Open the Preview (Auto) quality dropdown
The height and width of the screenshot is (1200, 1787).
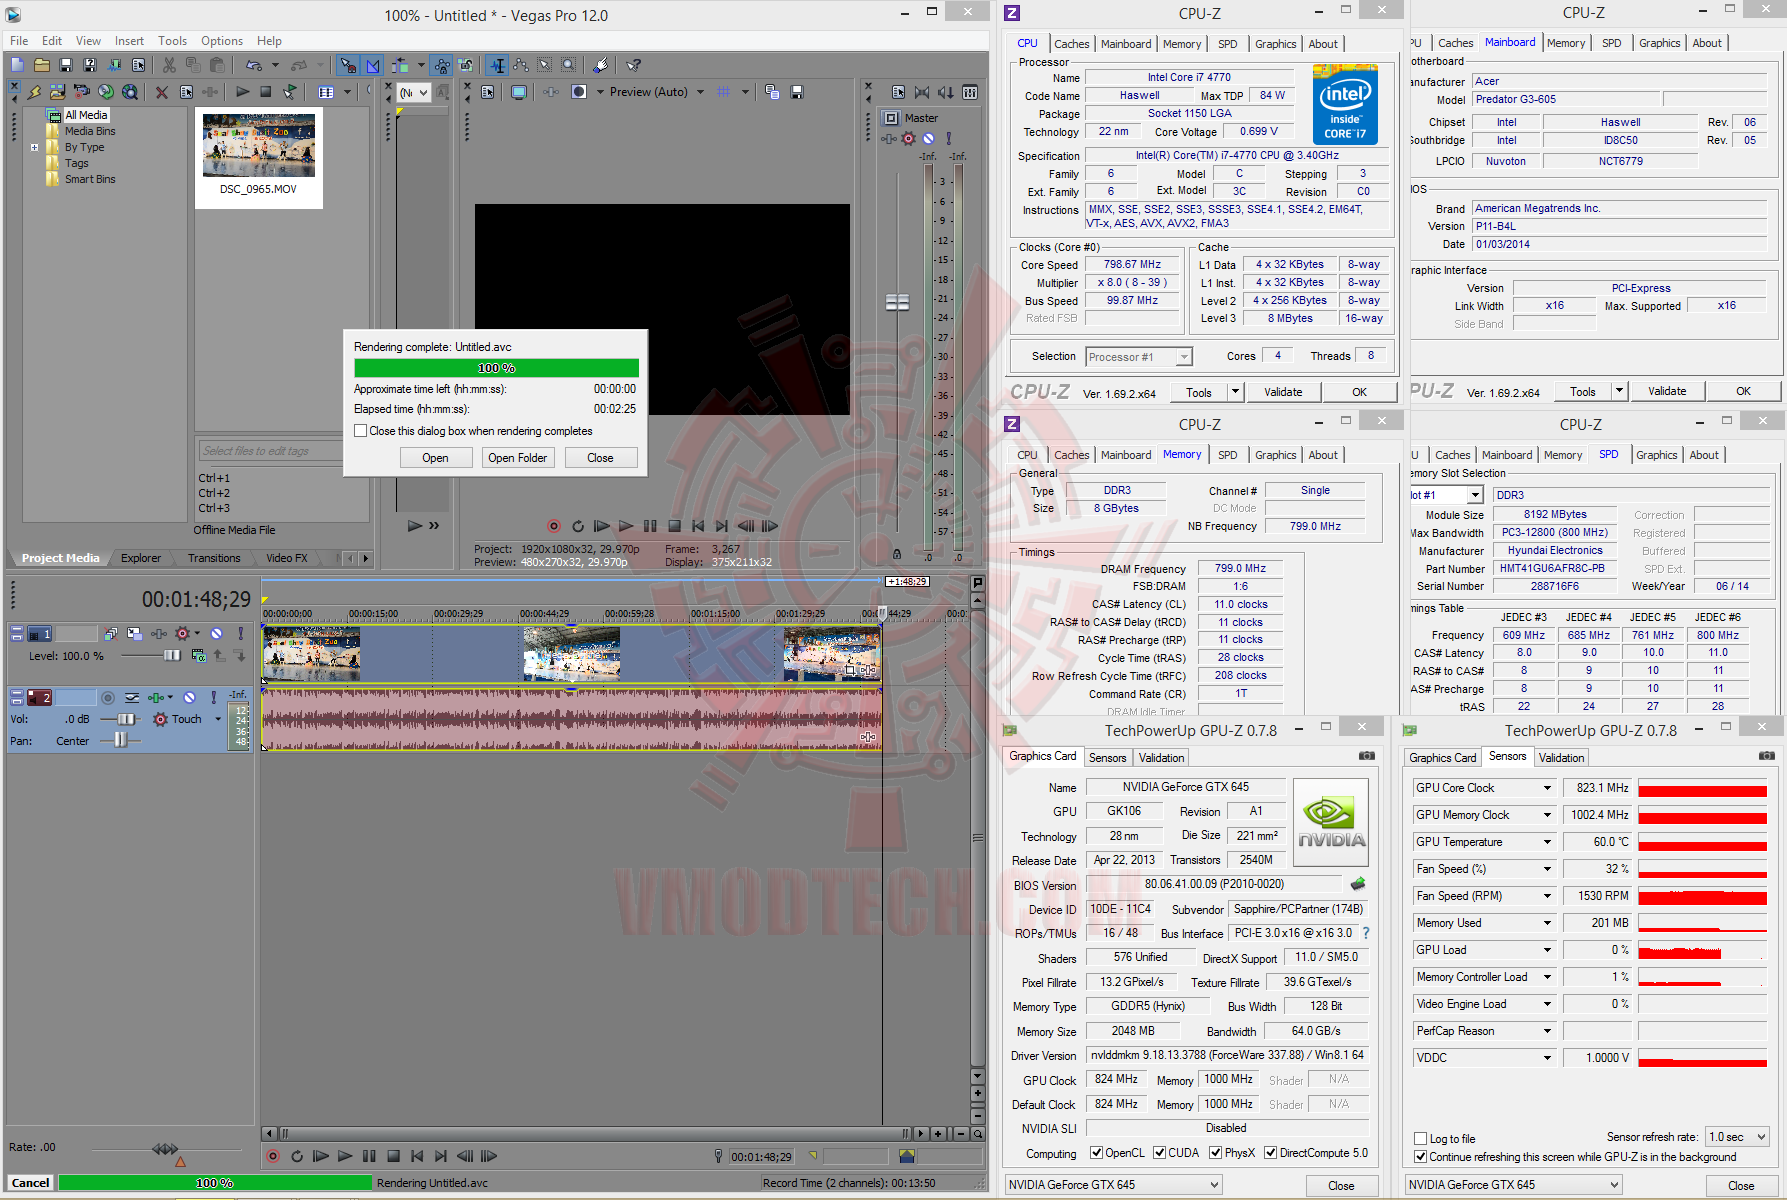point(700,92)
